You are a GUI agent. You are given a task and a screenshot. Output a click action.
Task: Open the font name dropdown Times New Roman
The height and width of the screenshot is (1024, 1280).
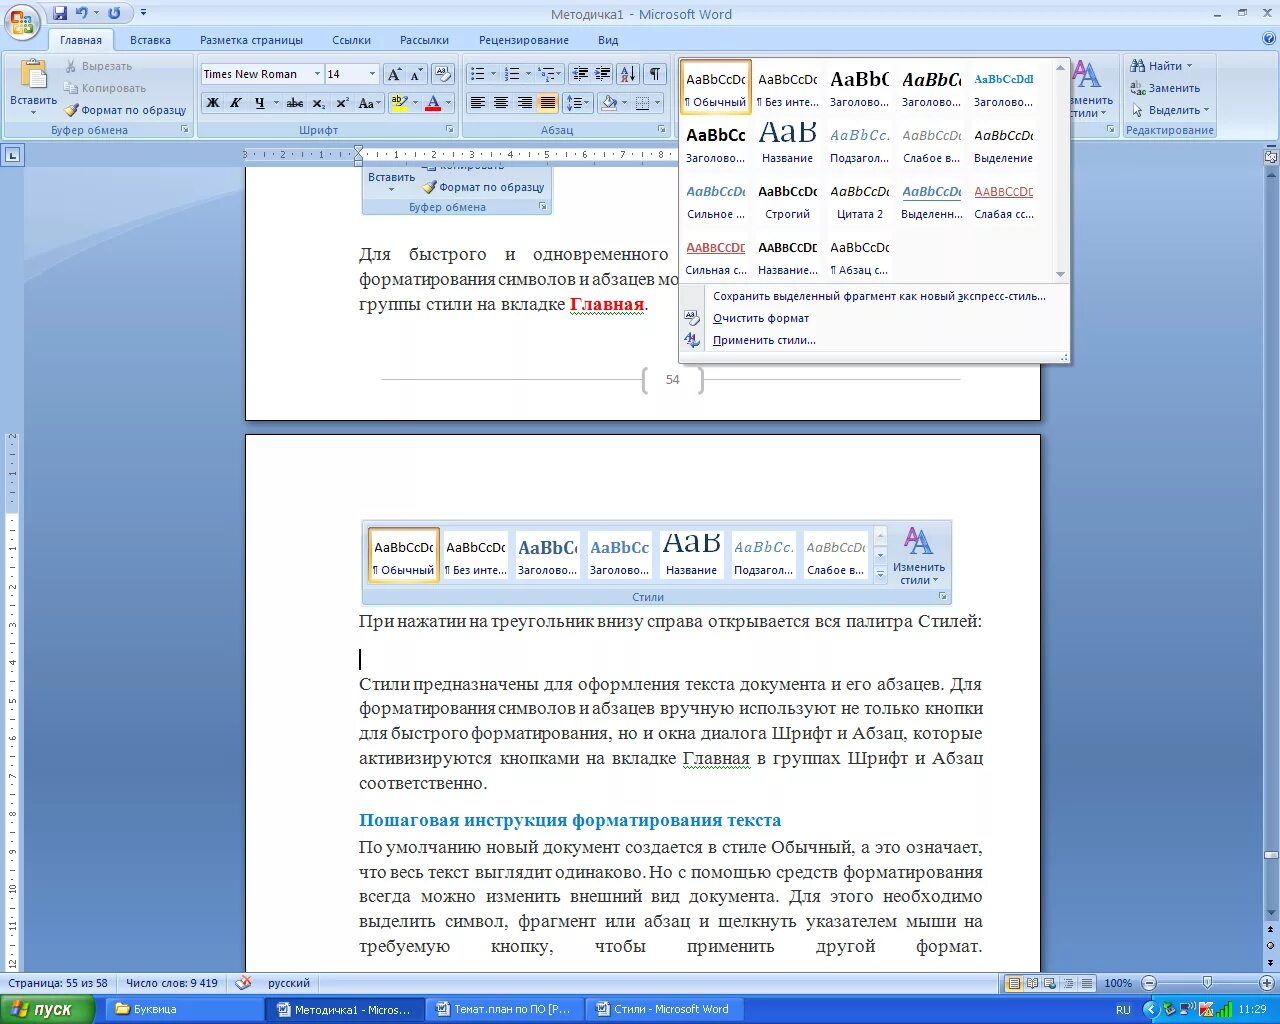point(317,74)
